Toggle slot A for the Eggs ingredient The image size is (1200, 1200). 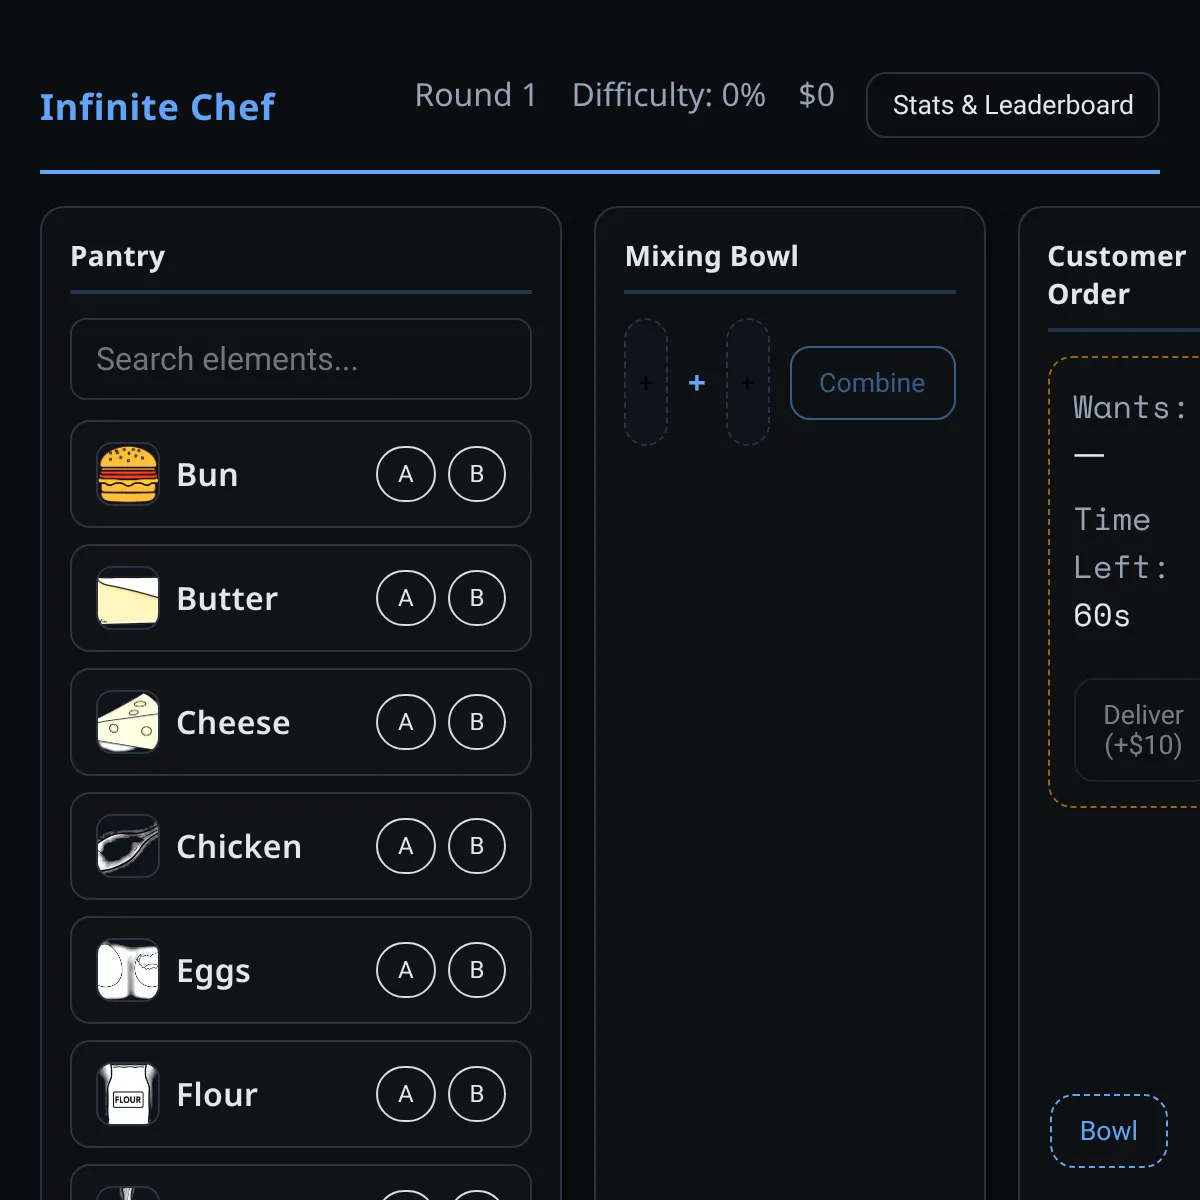pyautogui.click(x=405, y=970)
